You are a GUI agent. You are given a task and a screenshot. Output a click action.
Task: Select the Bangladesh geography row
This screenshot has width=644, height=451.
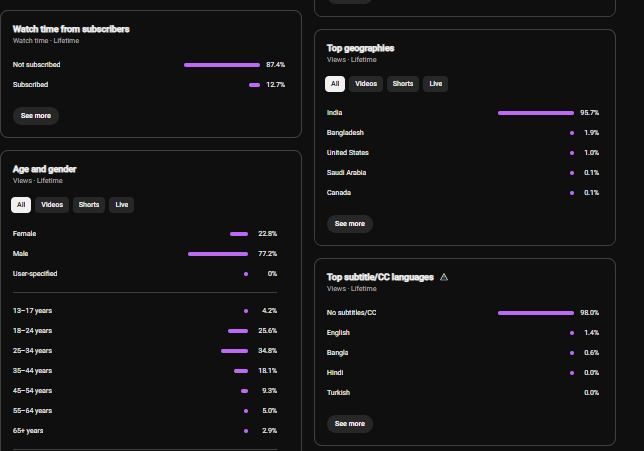[463, 133]
